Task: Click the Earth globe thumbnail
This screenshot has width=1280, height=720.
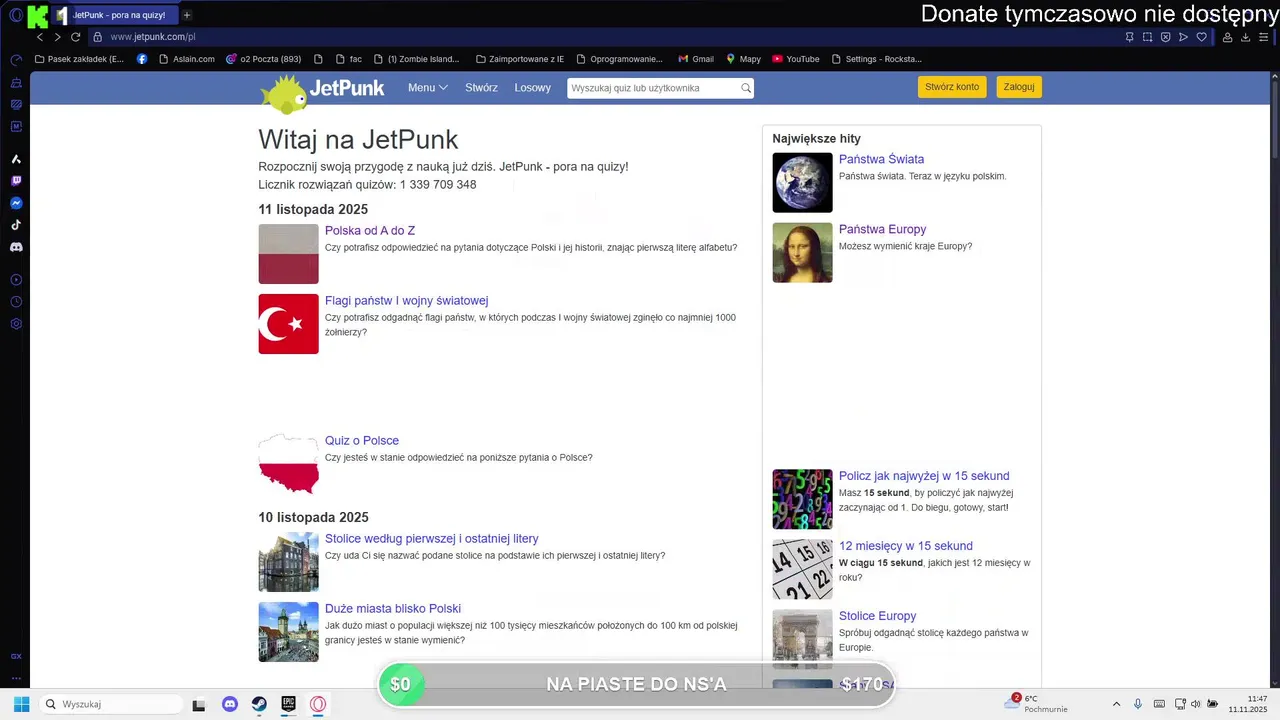Action: [x=802, y=183]
